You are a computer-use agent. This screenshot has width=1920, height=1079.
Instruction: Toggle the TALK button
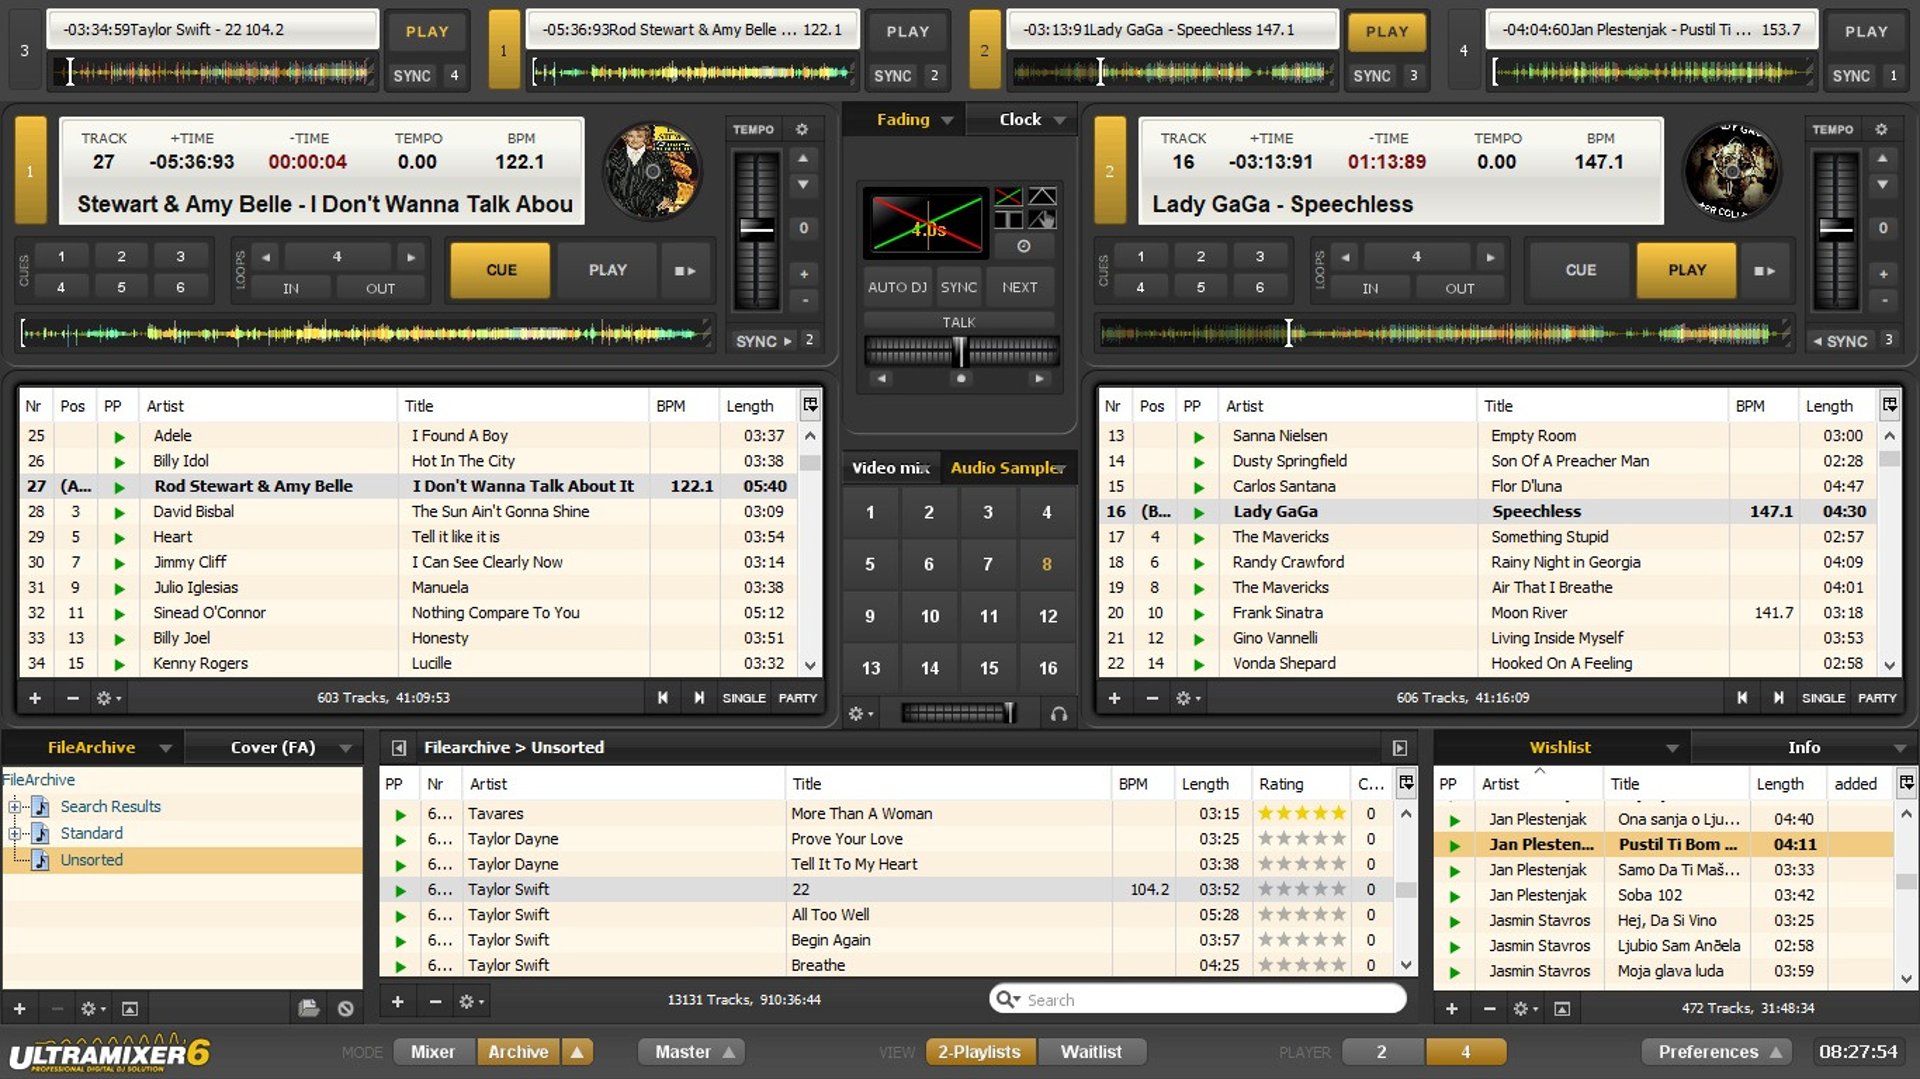tap(958, 322)
